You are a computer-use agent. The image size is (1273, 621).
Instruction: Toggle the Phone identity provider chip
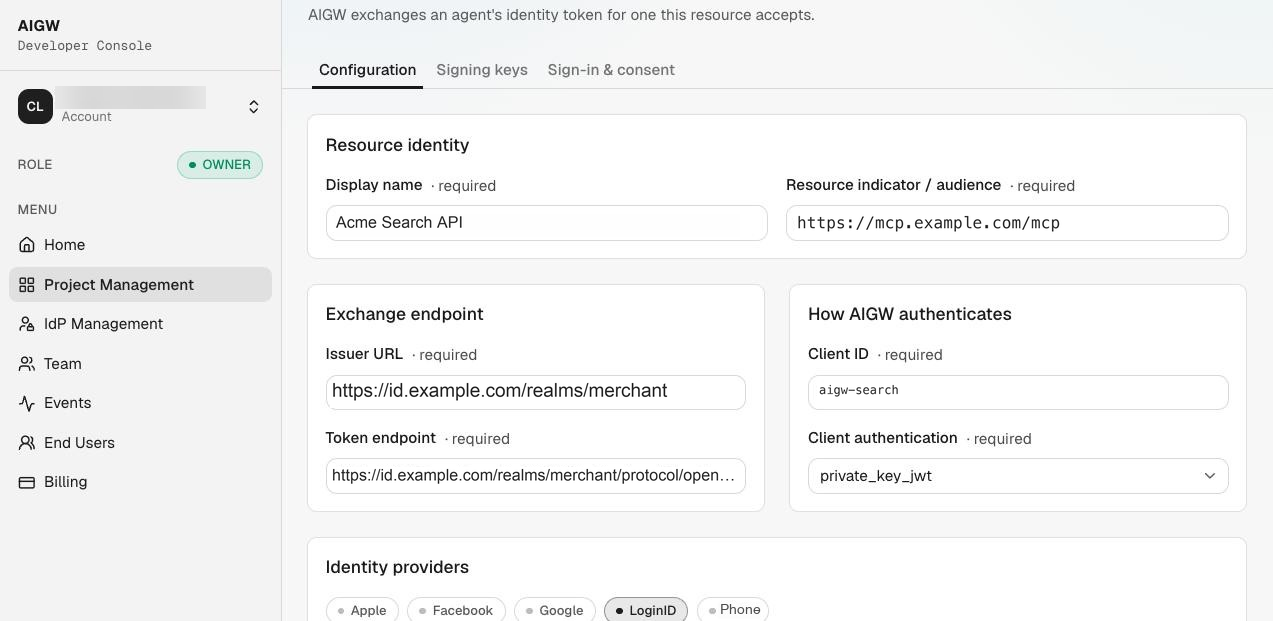(733, 610)
